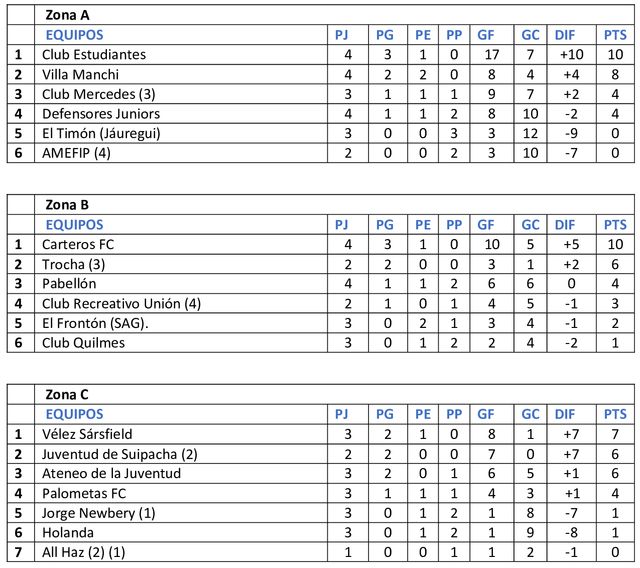Click the EQUIPOS header in Zona A
This screenshot has height=568, width=640.
pos(74,35)
